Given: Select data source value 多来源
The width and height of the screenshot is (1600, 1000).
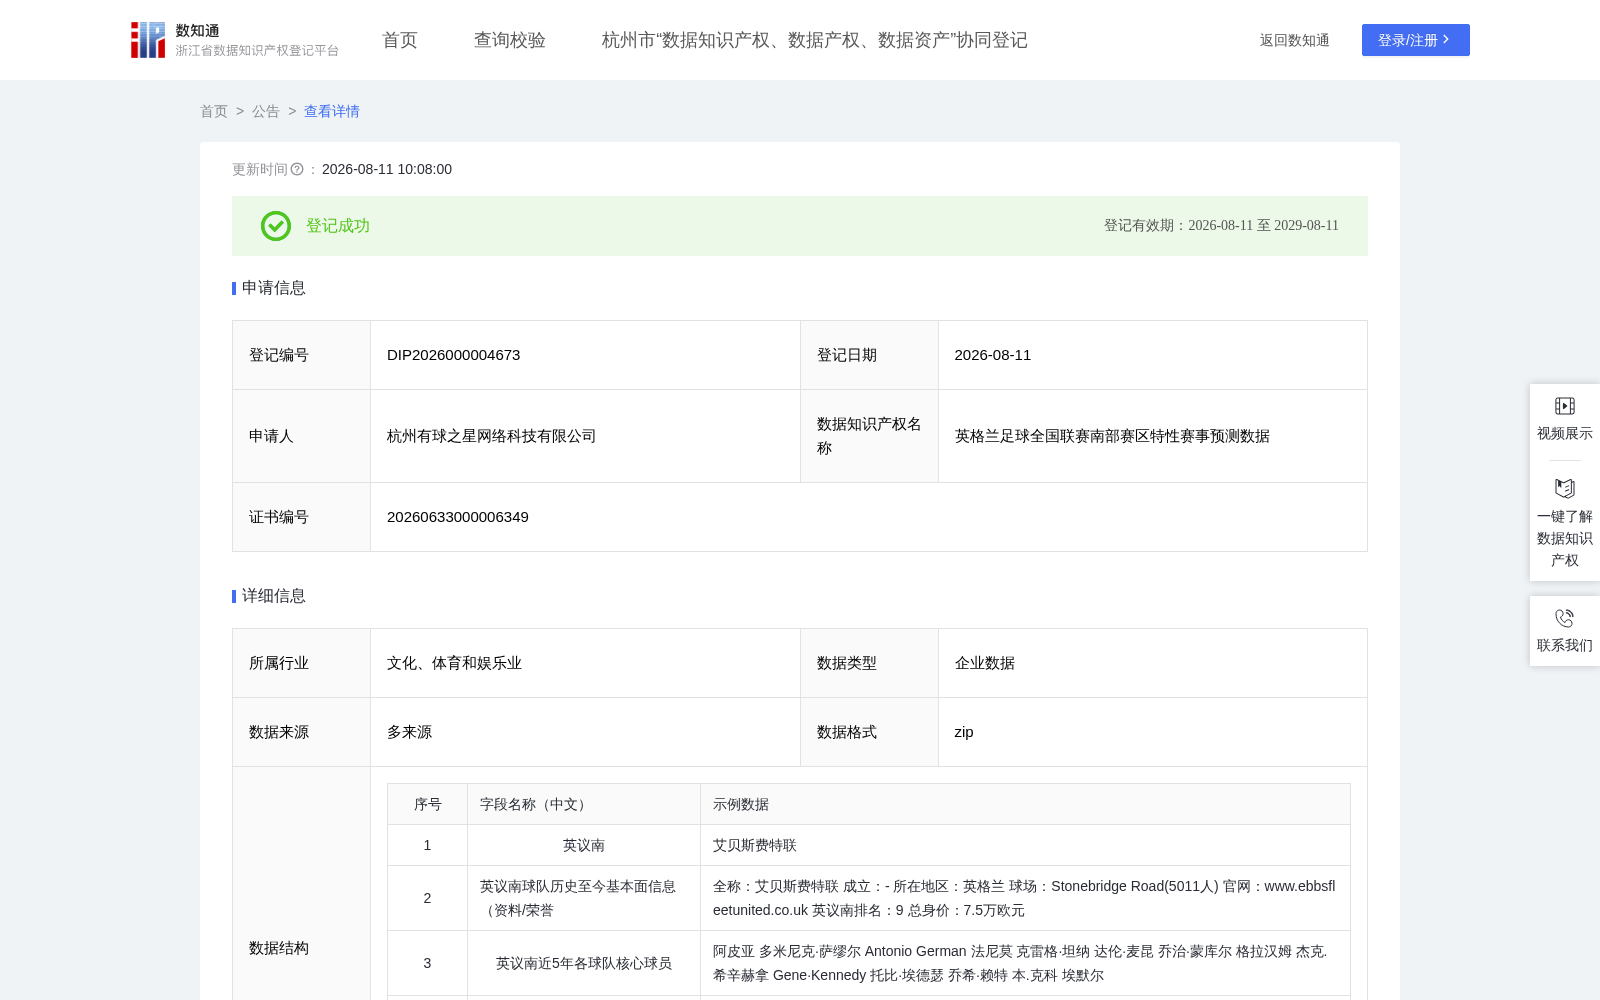Looking at the screenshot, I should (x=409, y=732).
